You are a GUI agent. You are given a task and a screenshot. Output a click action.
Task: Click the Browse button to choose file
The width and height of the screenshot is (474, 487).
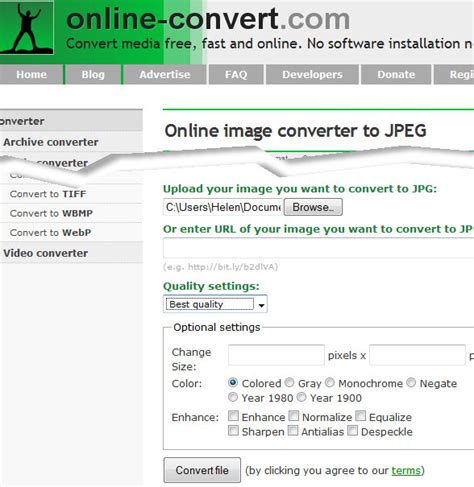pos(313,207)
